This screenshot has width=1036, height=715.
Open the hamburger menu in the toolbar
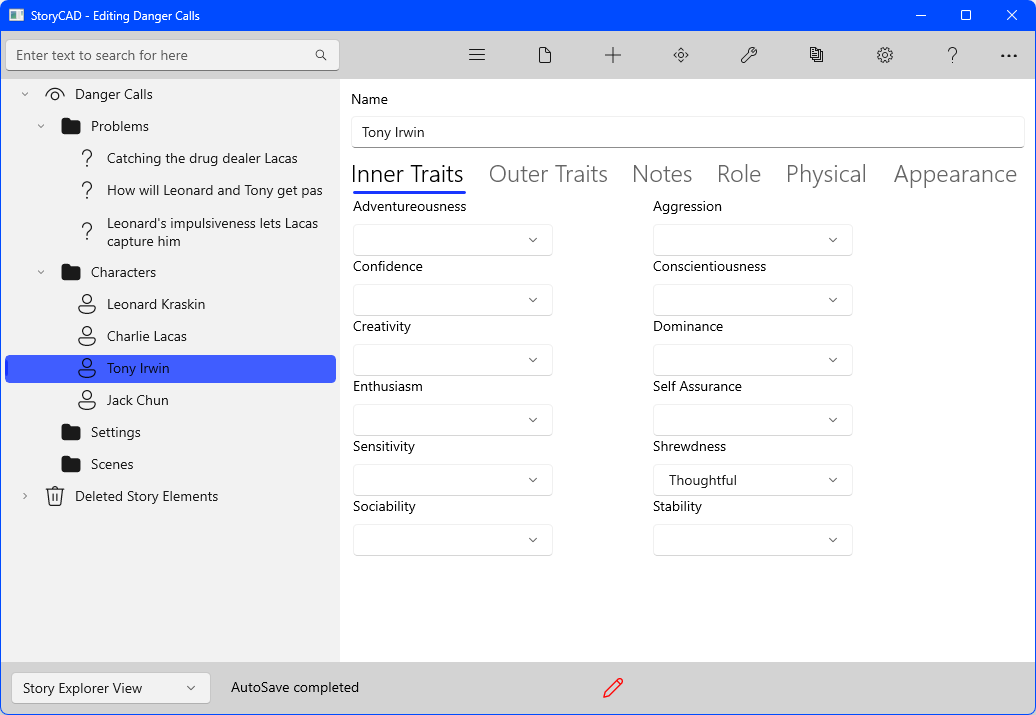coord(477,55)
